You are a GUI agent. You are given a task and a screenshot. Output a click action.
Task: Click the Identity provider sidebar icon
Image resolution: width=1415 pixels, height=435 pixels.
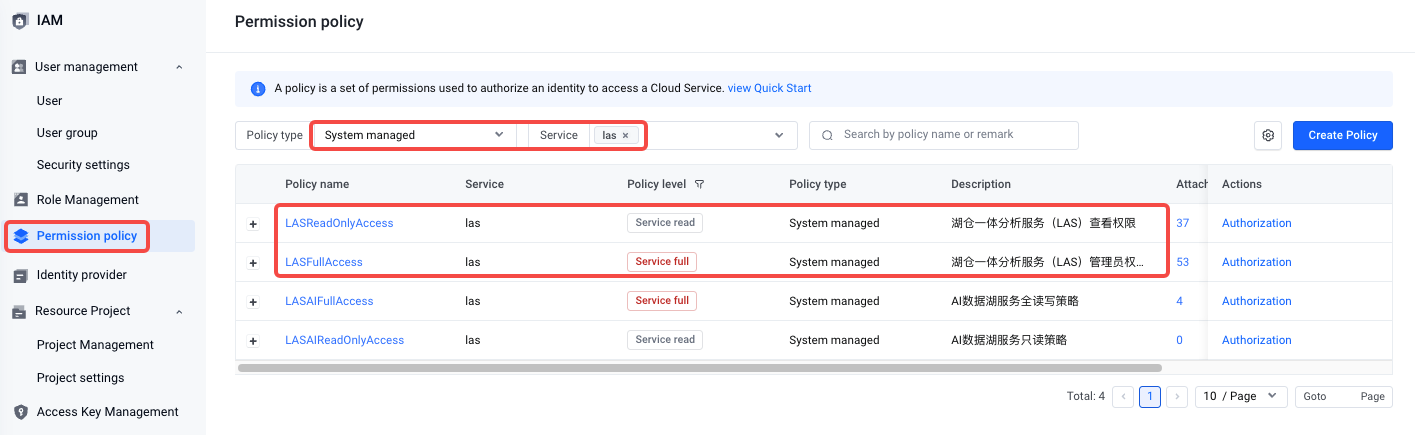[19, 275]
